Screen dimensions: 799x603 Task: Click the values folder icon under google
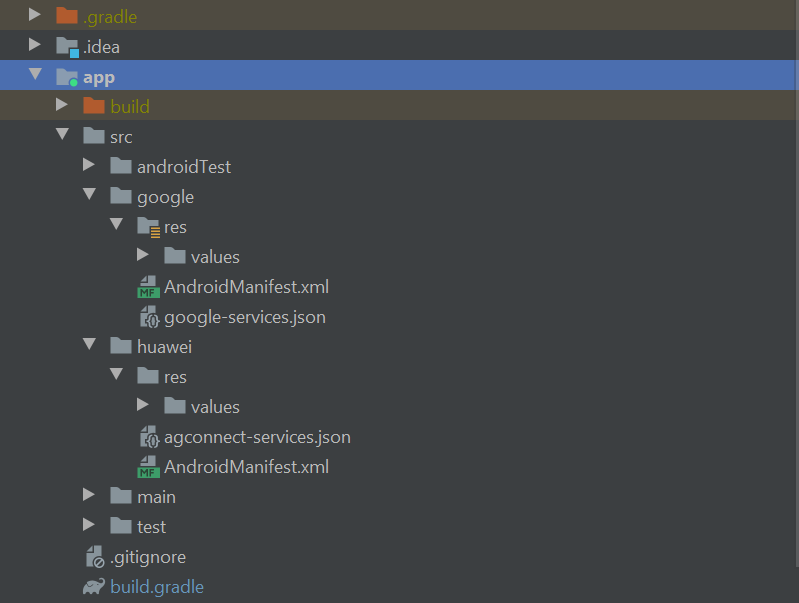click(x=175, y=255)
